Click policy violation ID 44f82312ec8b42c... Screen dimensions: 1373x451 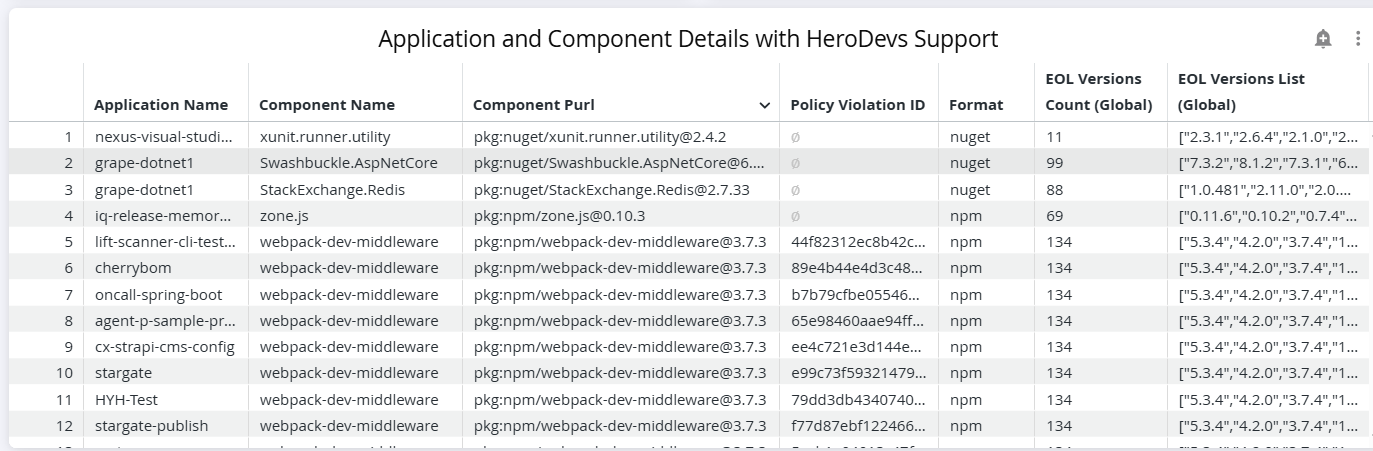pos(859,242)
